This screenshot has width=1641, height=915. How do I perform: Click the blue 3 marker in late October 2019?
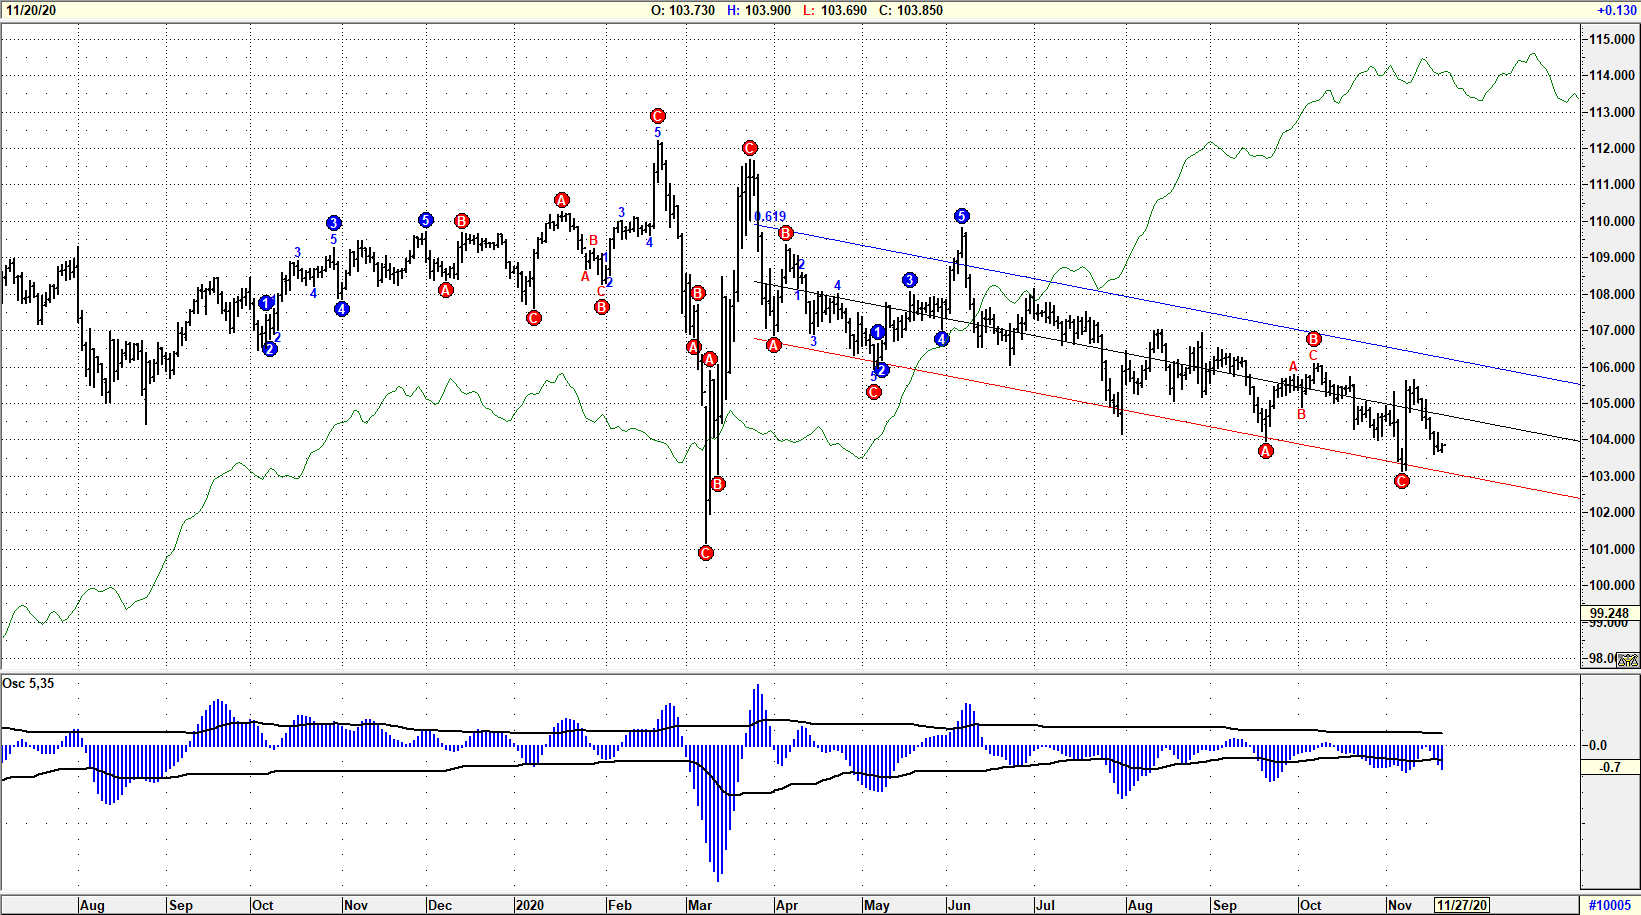[333, 223]
